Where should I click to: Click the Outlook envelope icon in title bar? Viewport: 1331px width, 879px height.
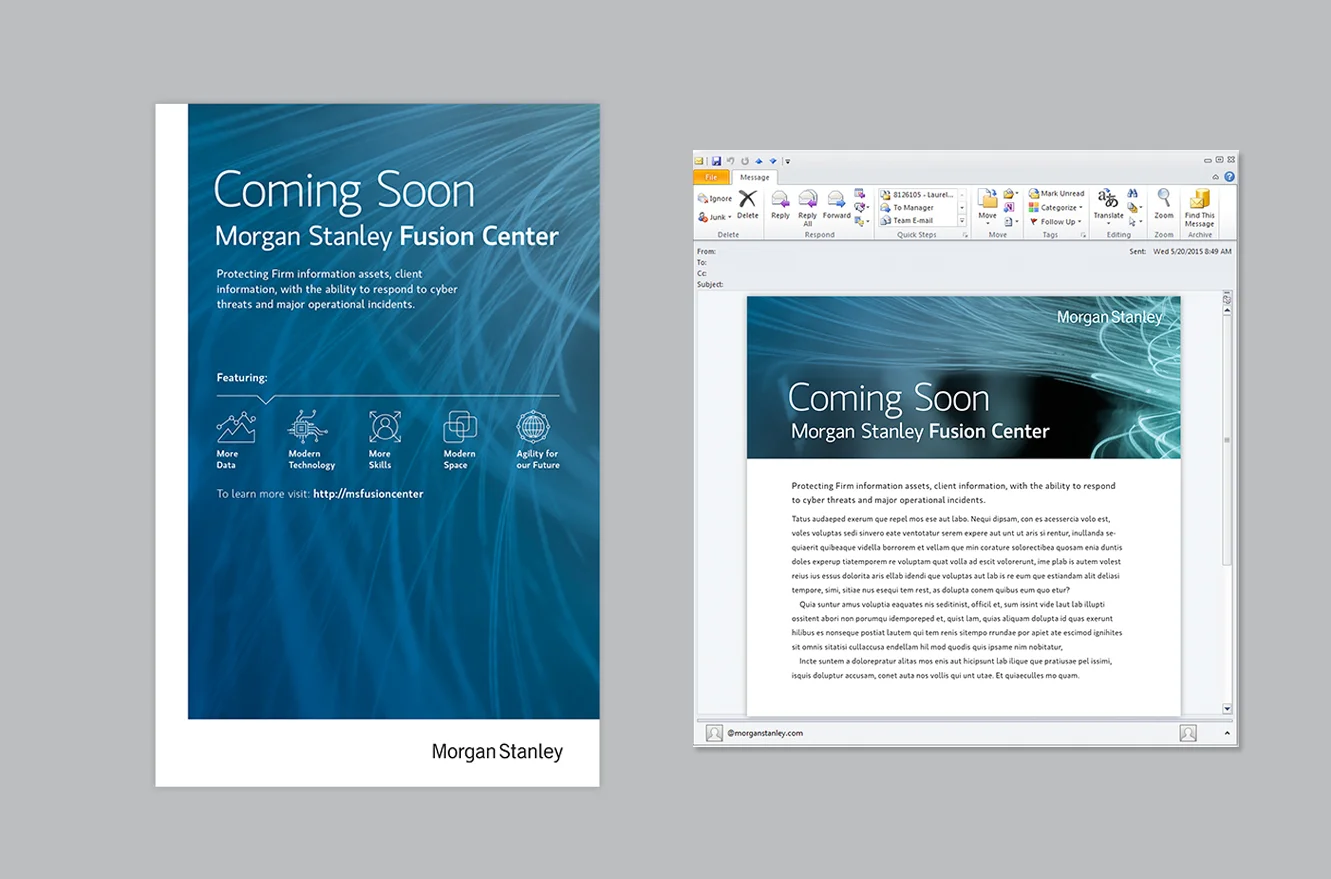701,160
